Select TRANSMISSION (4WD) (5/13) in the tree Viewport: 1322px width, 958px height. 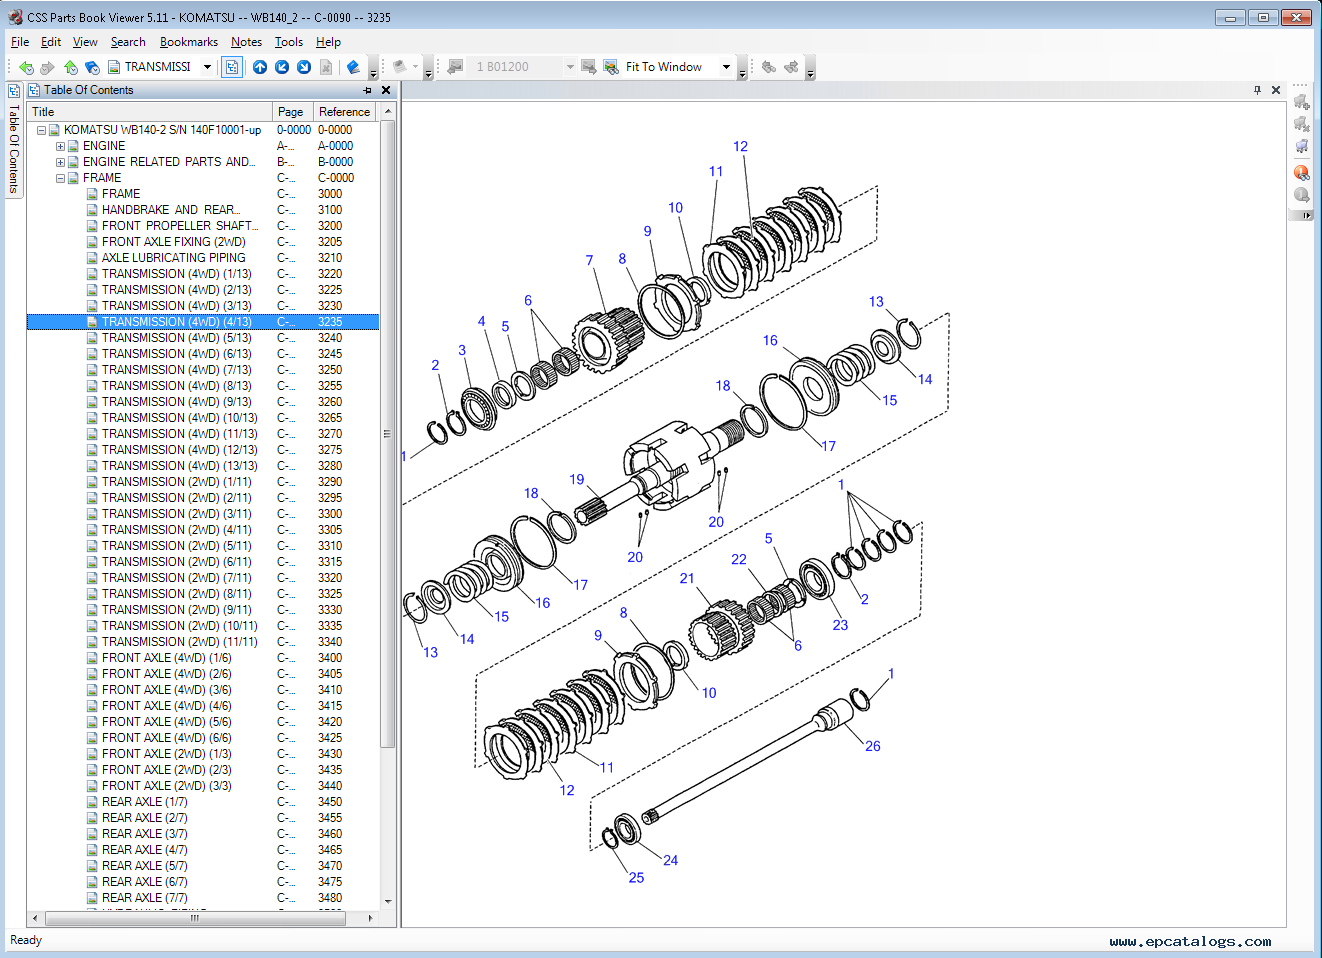176,338
